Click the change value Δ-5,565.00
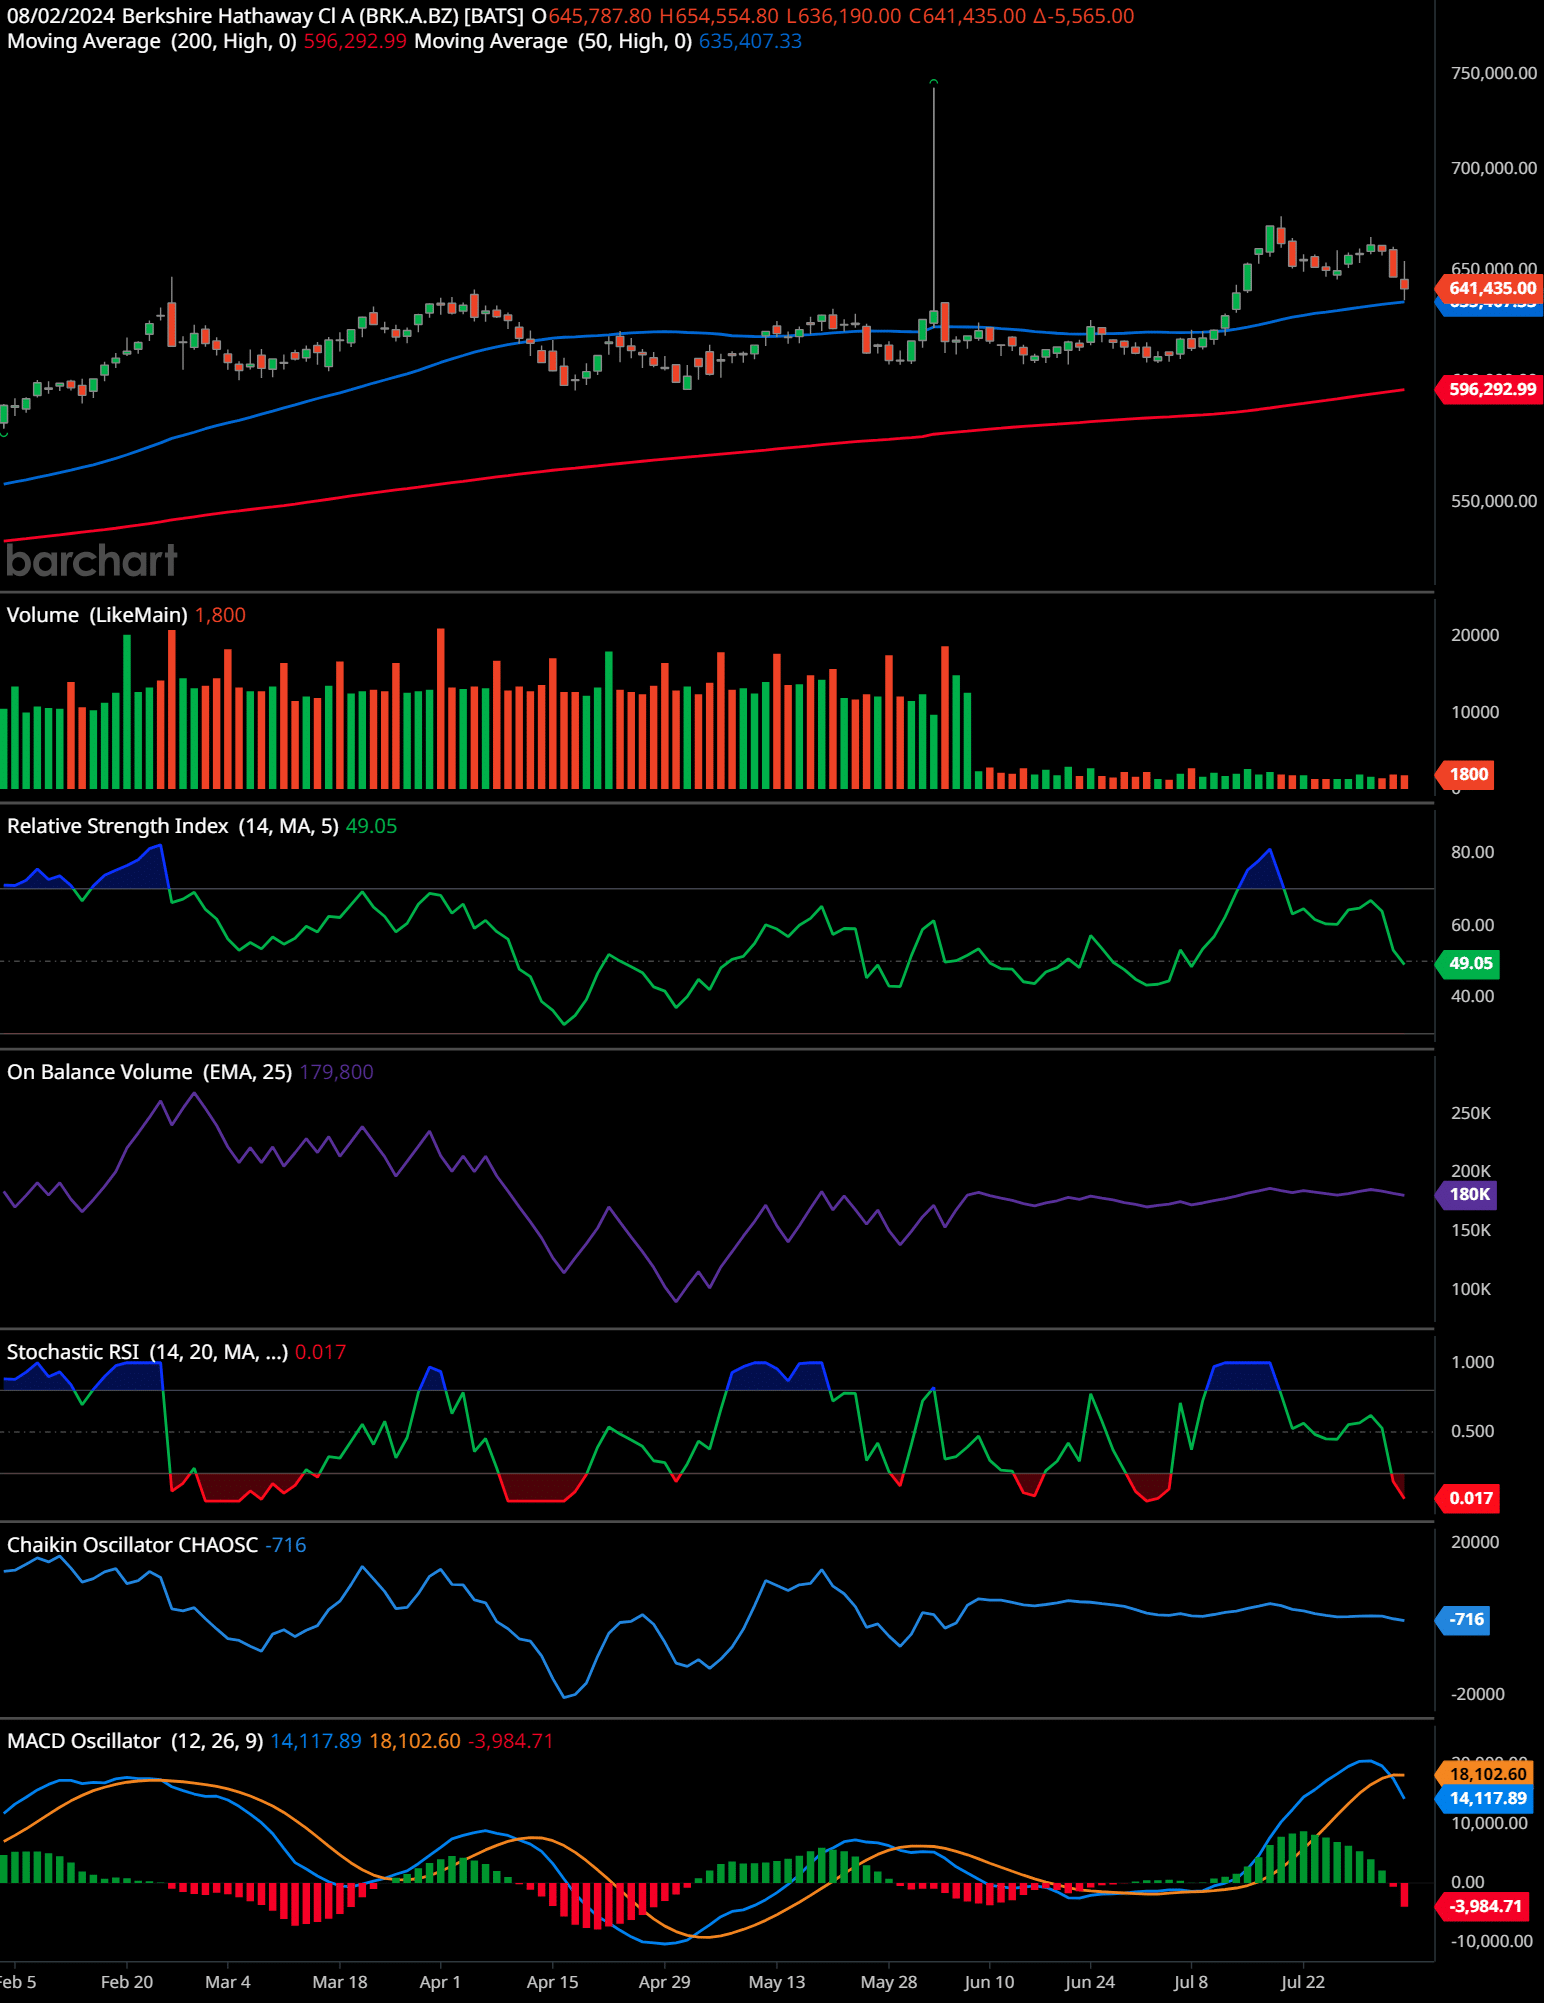 coord(1084,16)
